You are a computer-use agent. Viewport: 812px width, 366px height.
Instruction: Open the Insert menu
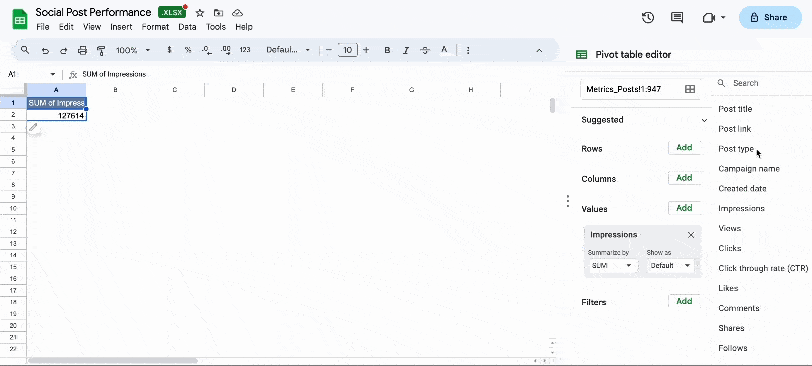tap(121, 27)
